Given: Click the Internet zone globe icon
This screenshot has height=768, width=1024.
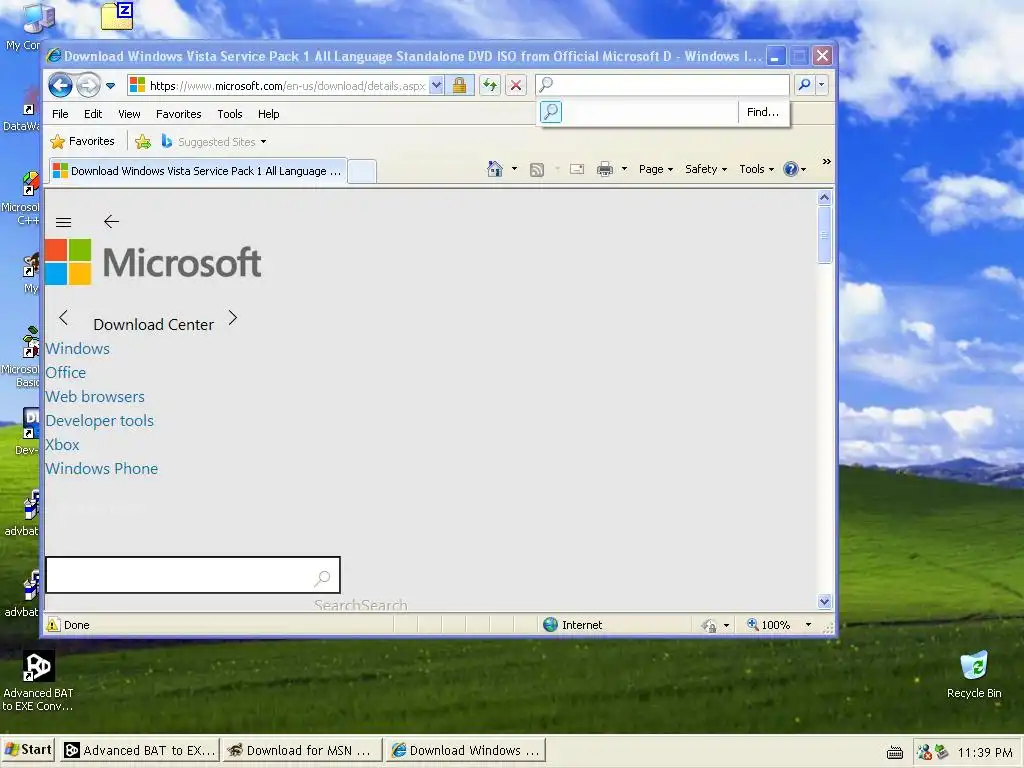Looking at the screenshot, I should click(551, 625).
